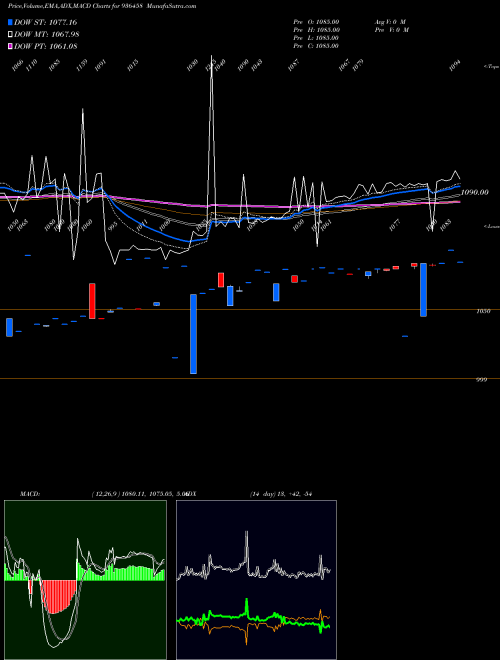Viewport: 500px width, 660px height.
Task: Click the 'Pre V: 0 M' volume text
Action: (x=392, y=30)
